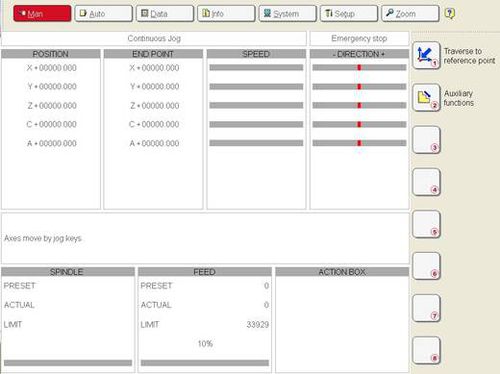Viewport: 500px width, 374px height.
Task: Click the X axis speed bar
Action: (x=256, y=68)
